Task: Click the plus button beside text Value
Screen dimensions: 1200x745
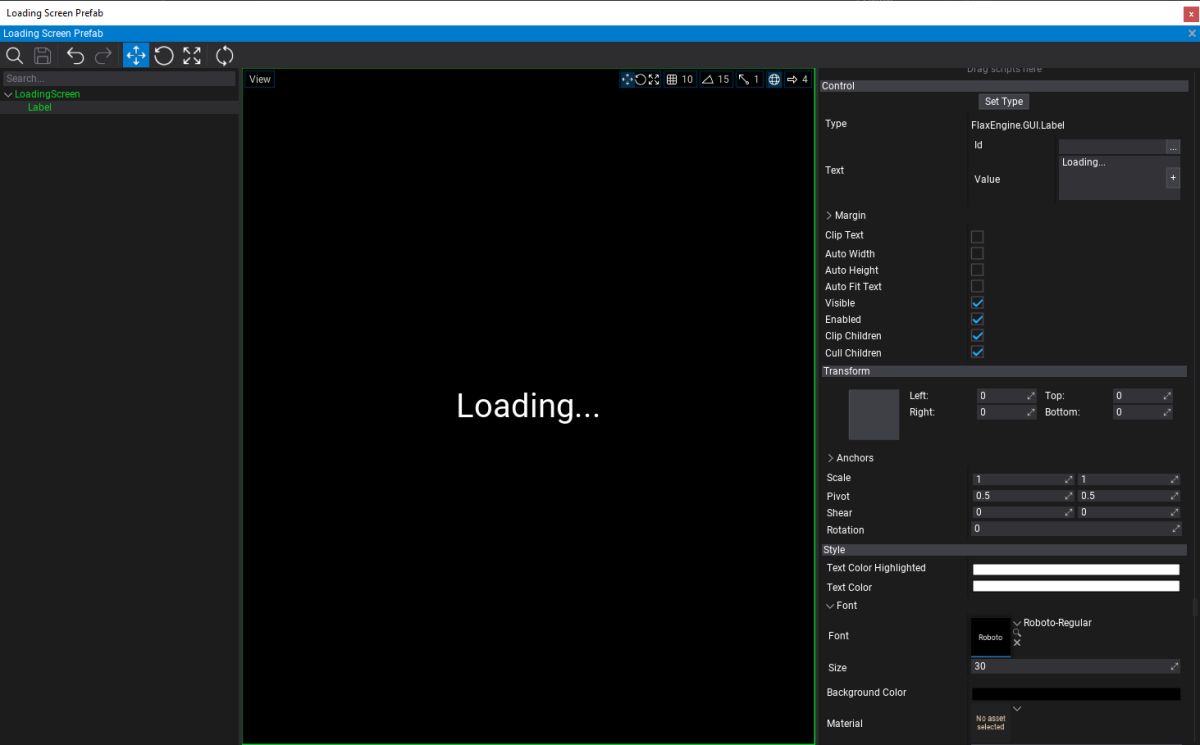Action: (x=1173, y=177)
